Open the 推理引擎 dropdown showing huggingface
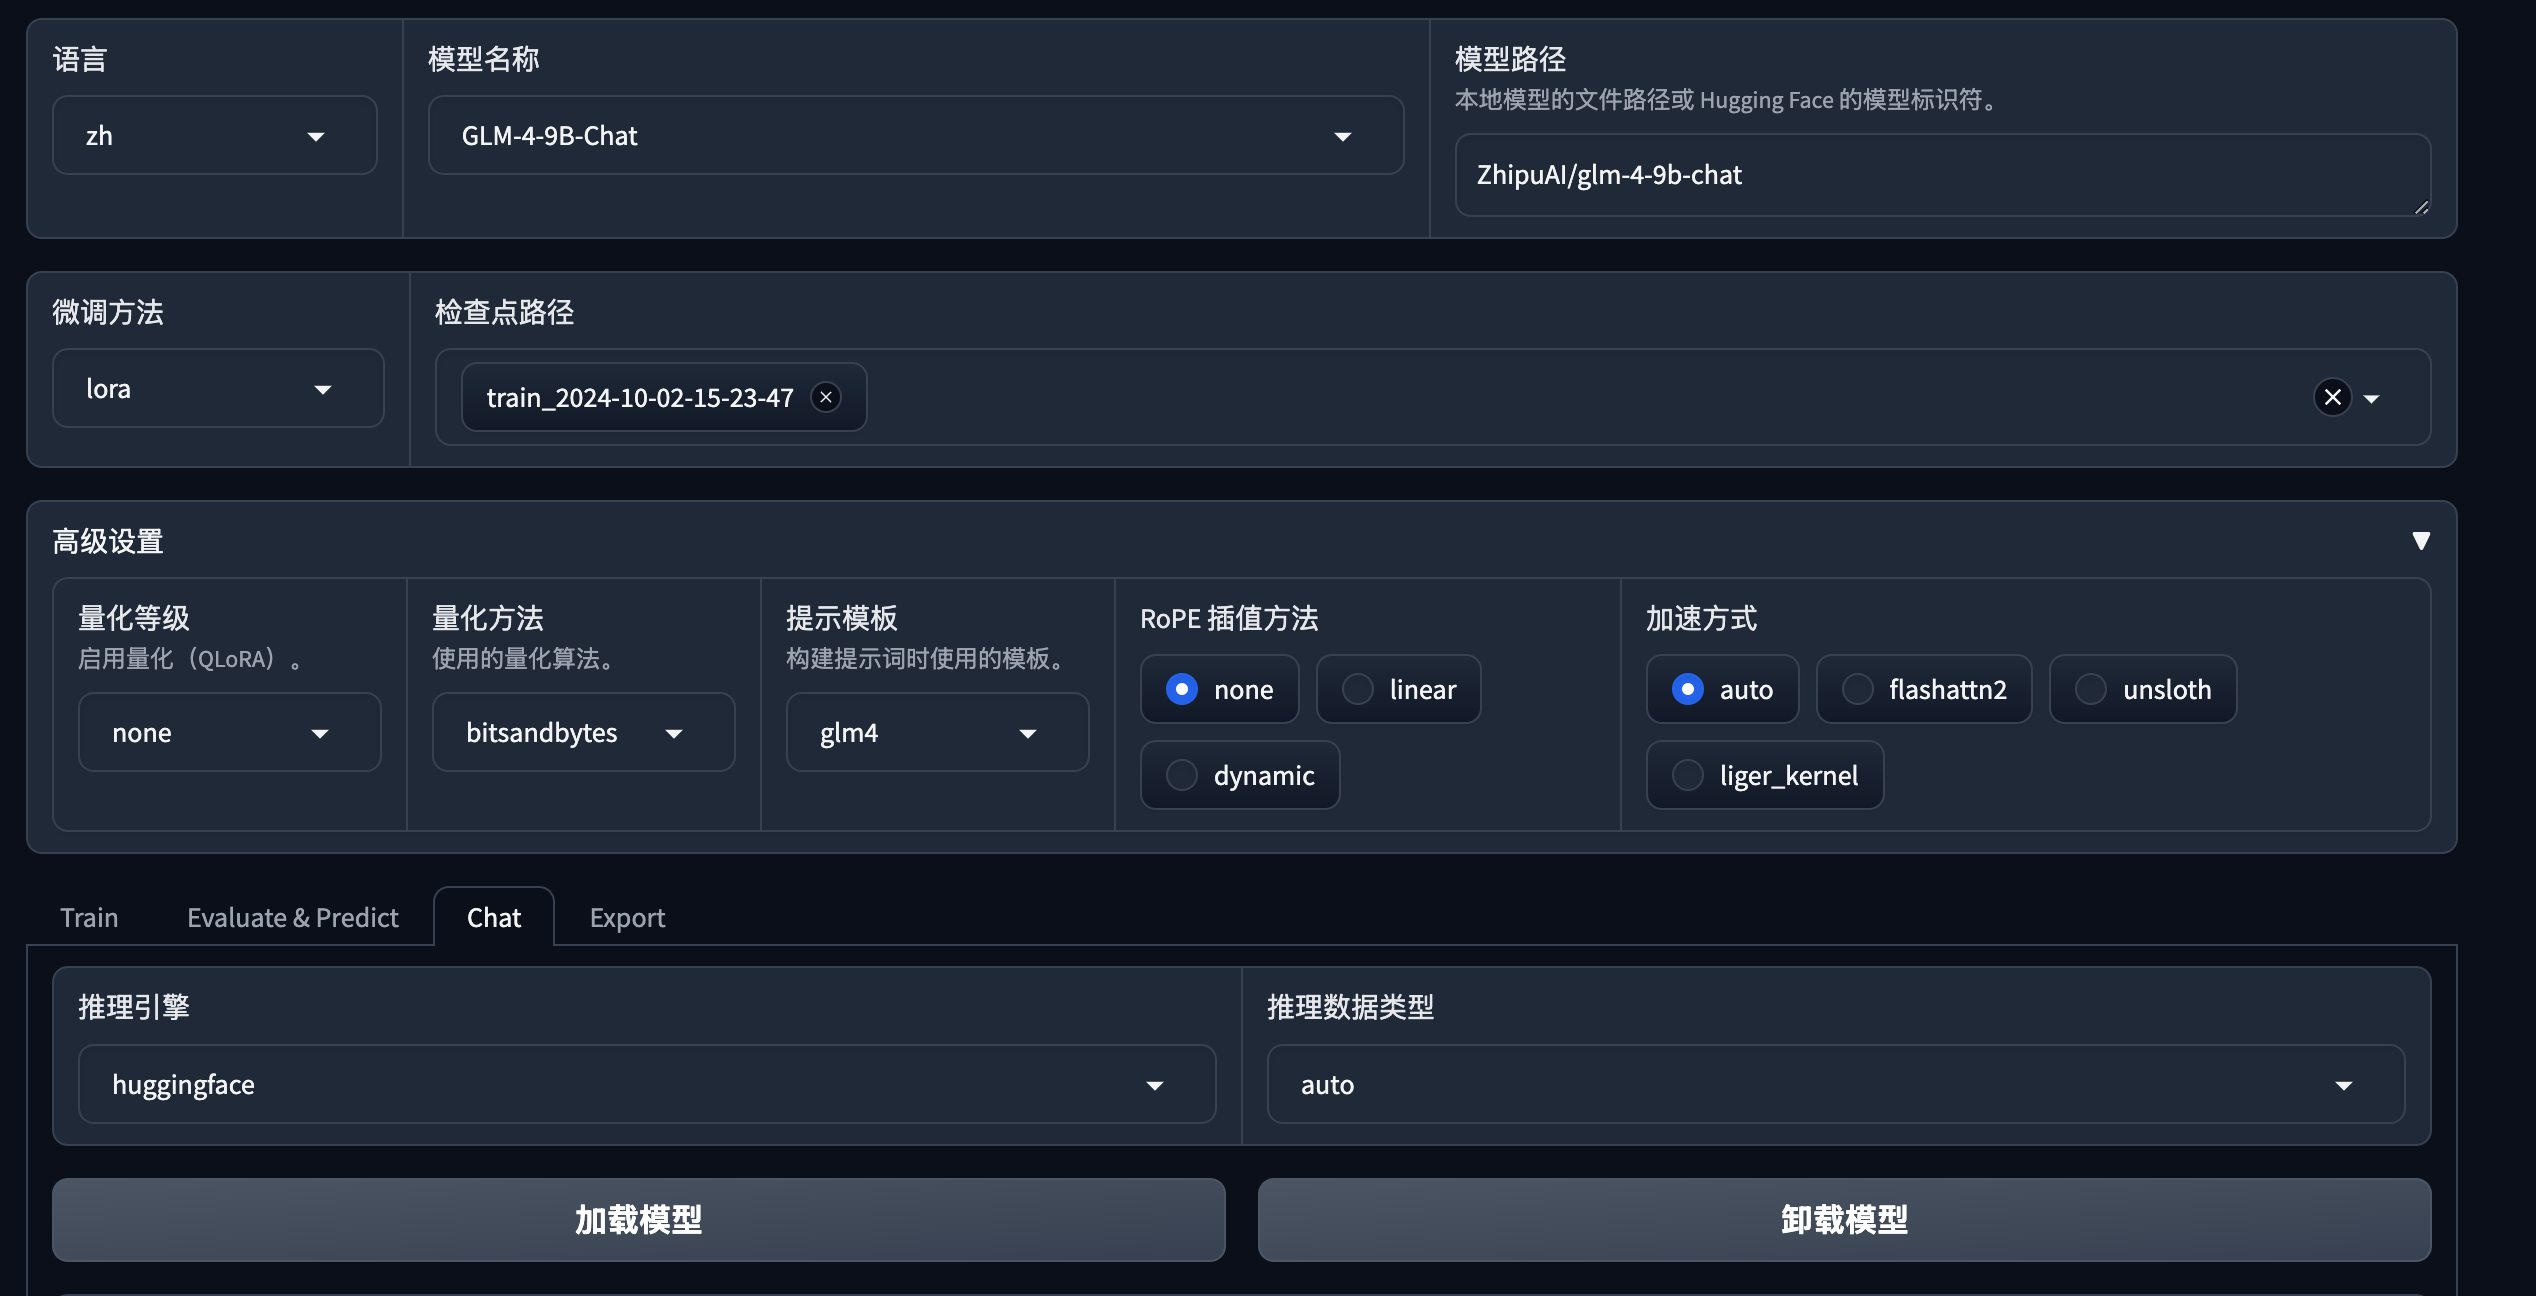 (647, 1084)
